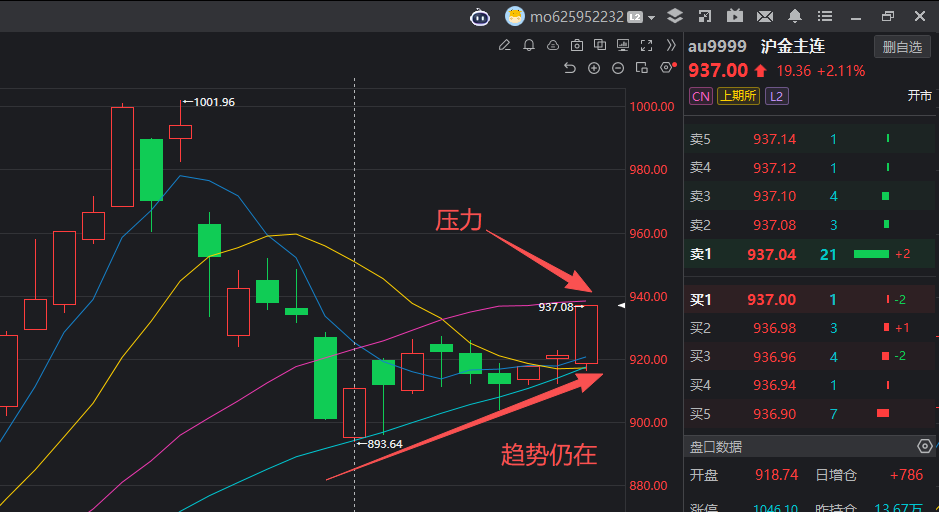This screenshot has height=512, width=939.
Task: Enter fullscreen chart mode
Action: point(648,45)
